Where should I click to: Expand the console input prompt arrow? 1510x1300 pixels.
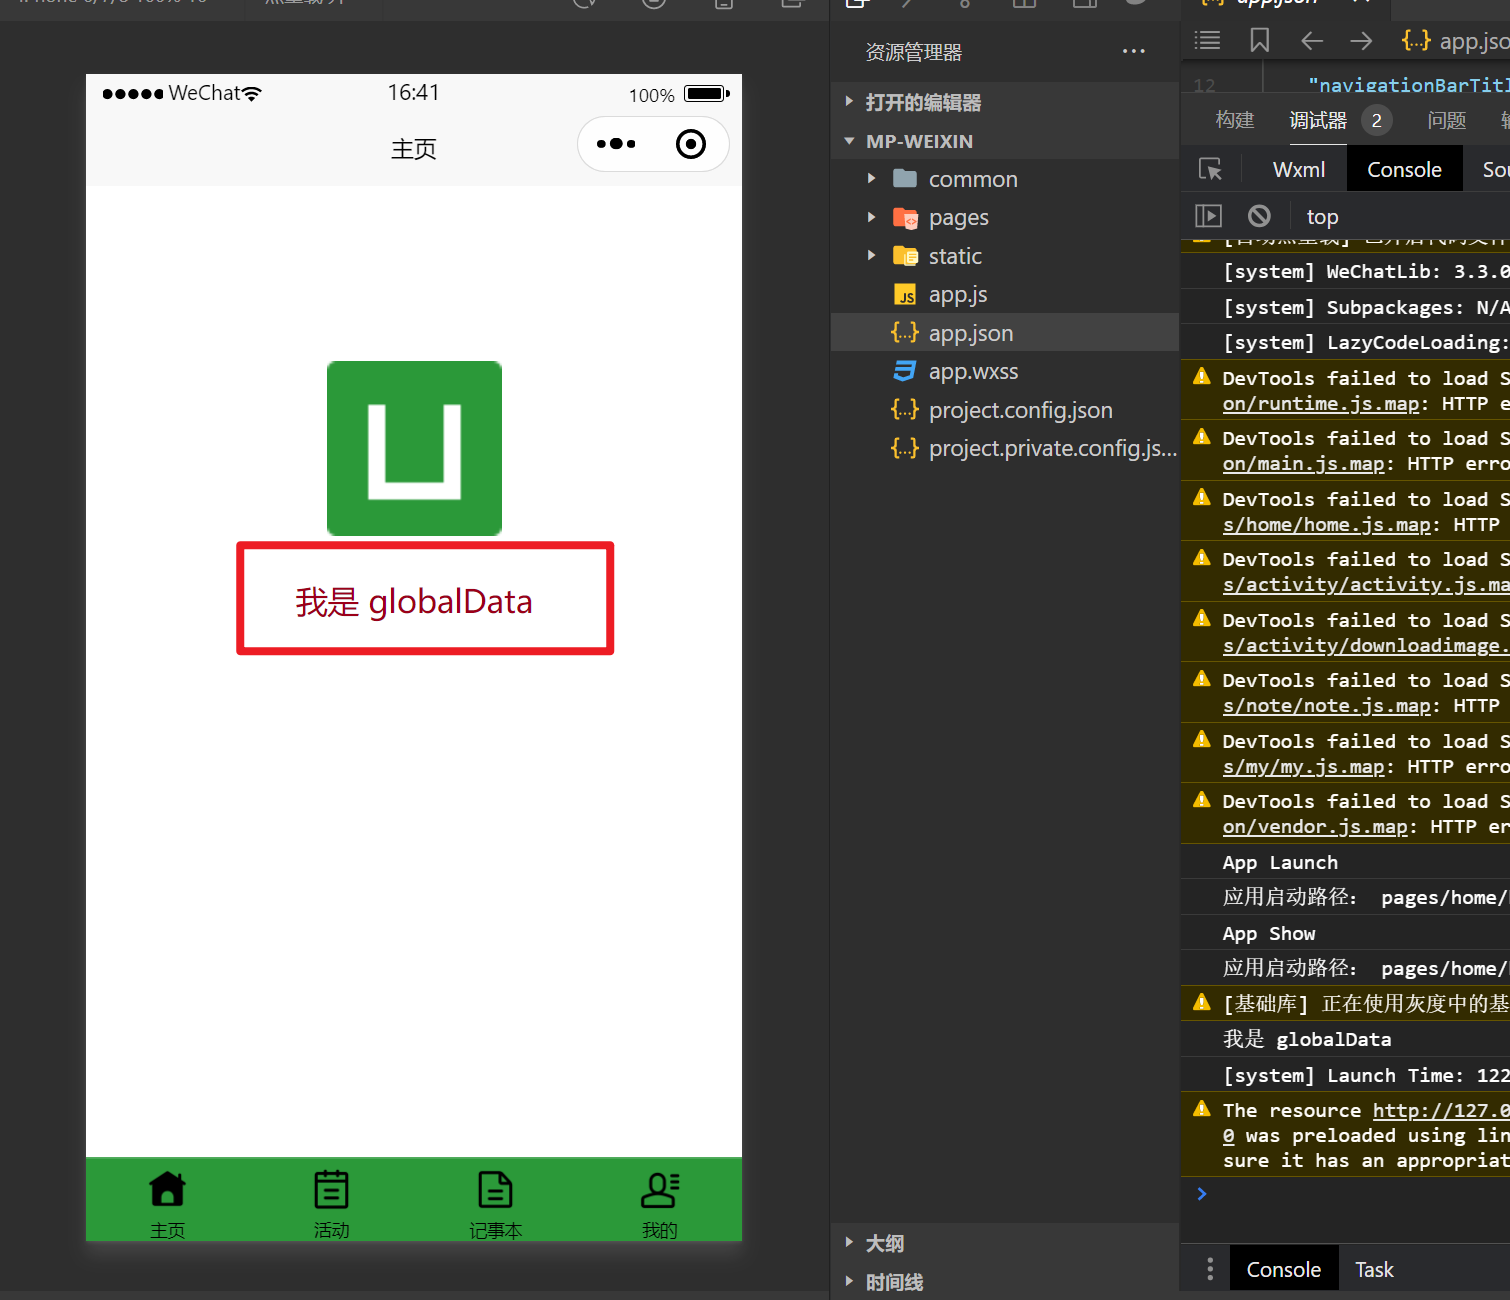pos(1202,1194)
